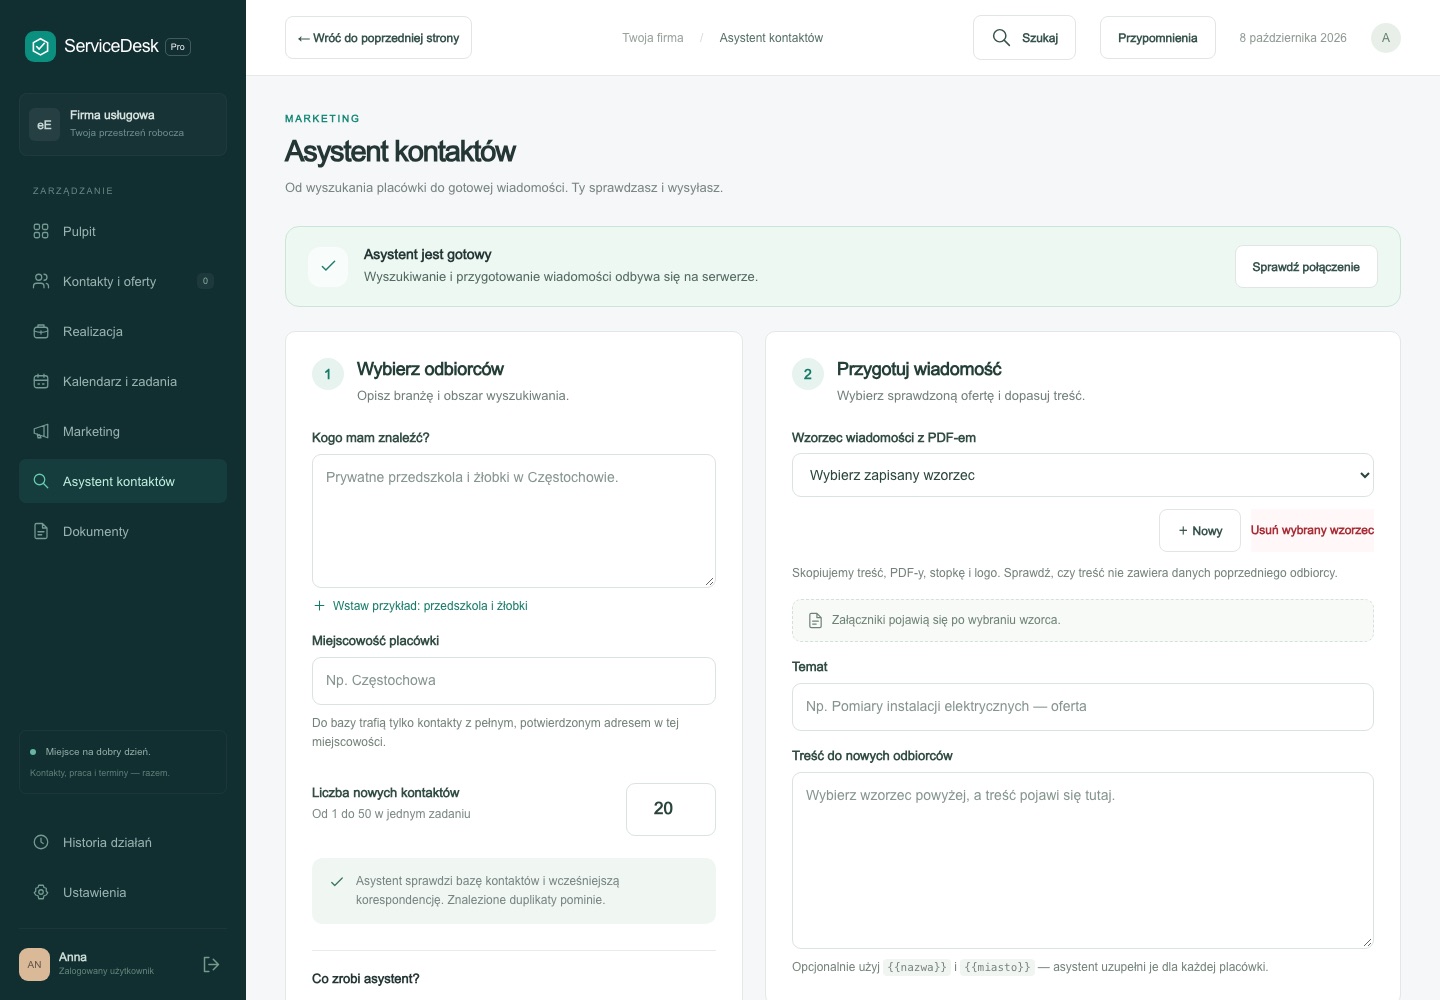1440x1000 pixels.
Task: Click the search magnifier icon in Szukaj
Action: [1001, 38]
